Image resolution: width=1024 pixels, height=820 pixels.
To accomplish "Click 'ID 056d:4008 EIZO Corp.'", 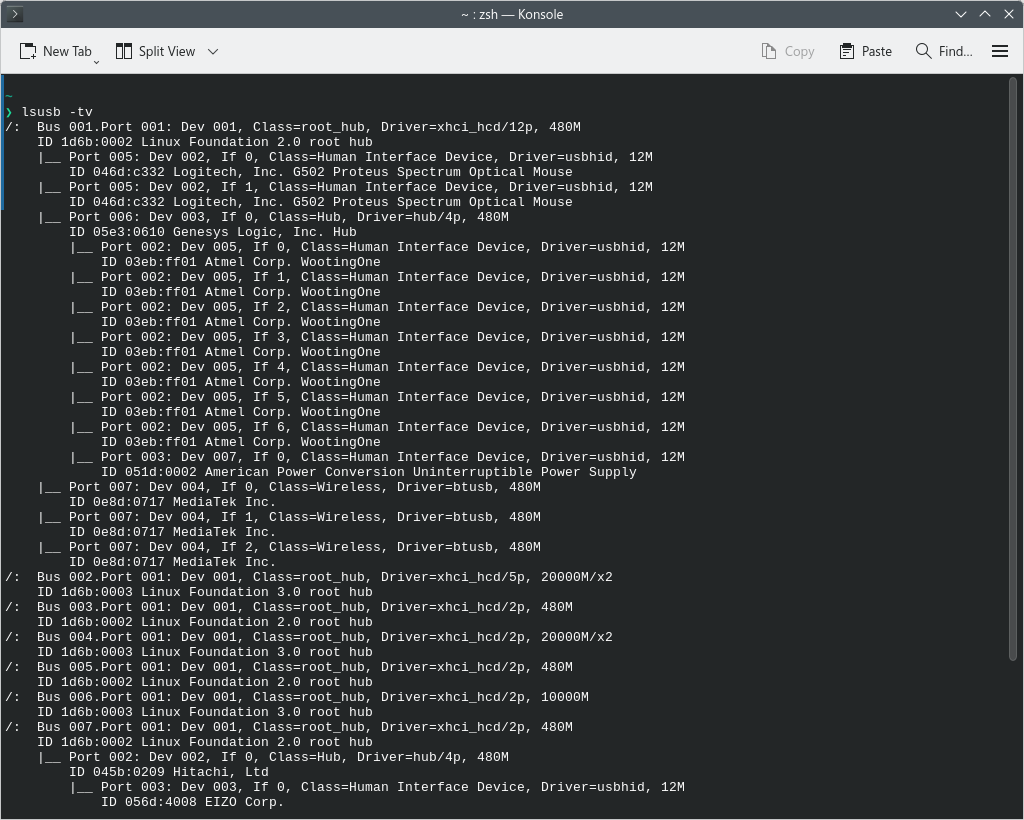I will 193,802.
